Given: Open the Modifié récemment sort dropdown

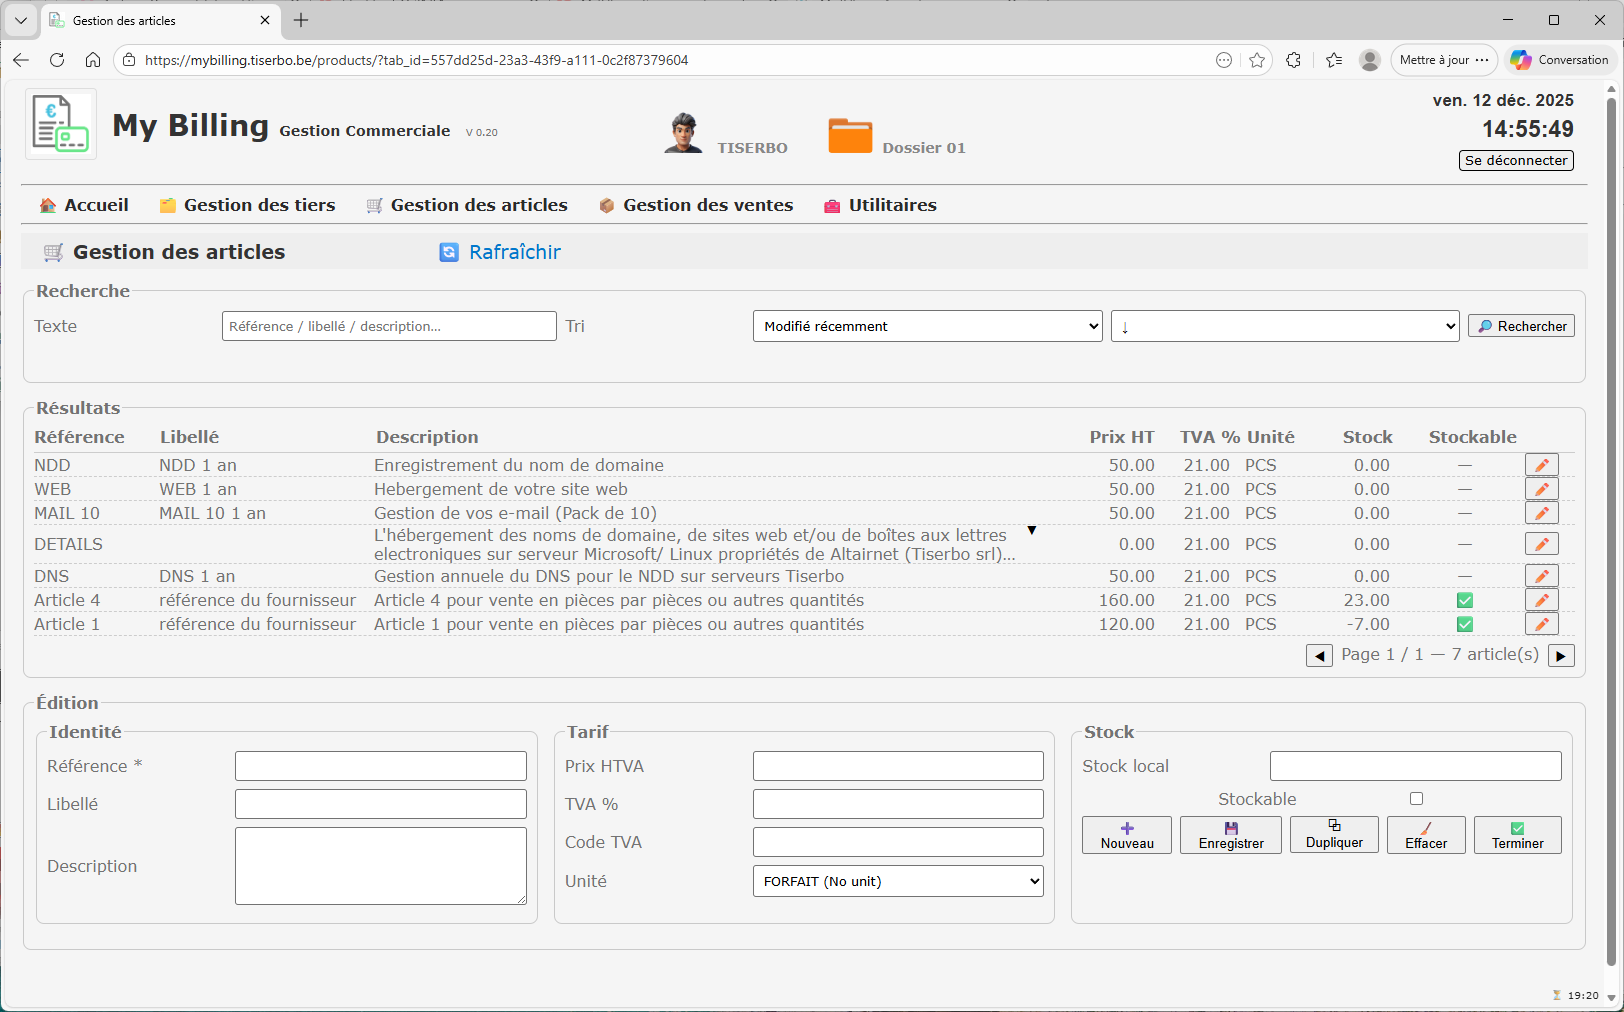Looking at the screenshot, I should pos(926,326).
